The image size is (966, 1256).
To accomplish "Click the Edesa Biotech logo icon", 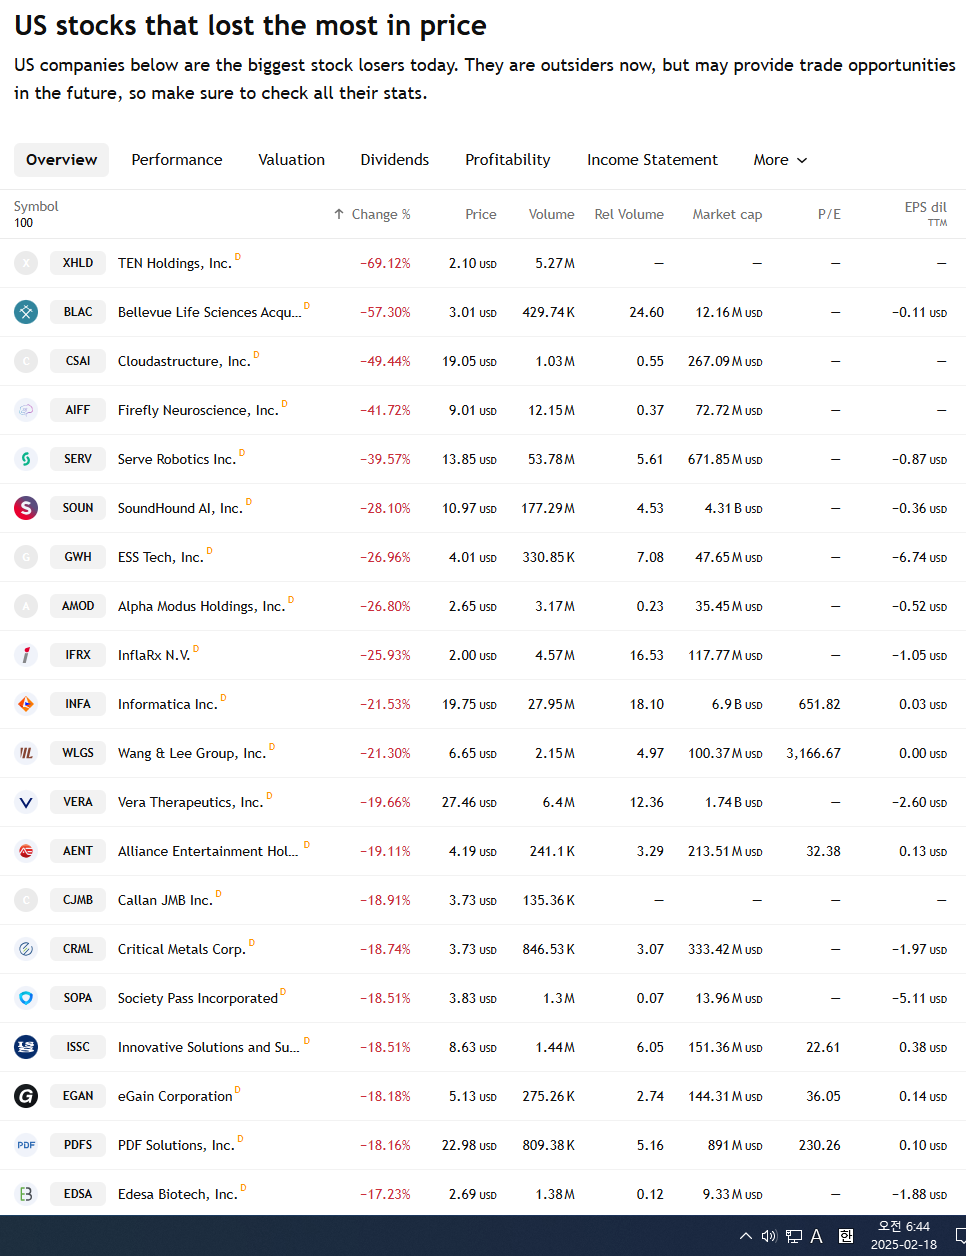I will click(x=26, y=1194).
